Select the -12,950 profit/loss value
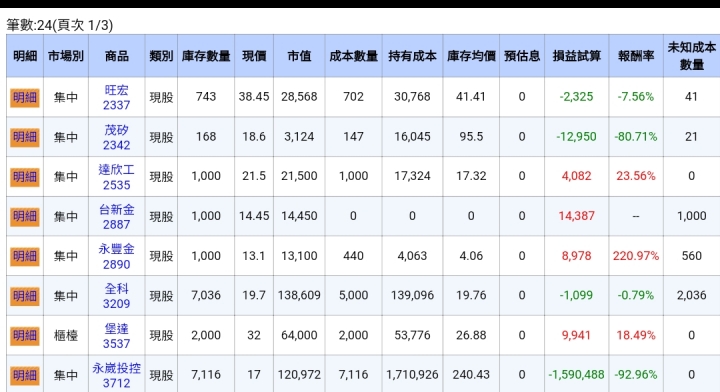Image resolution: width=720 pixels, height=392 pixels. pyautogui.click(x=576, y=137)
